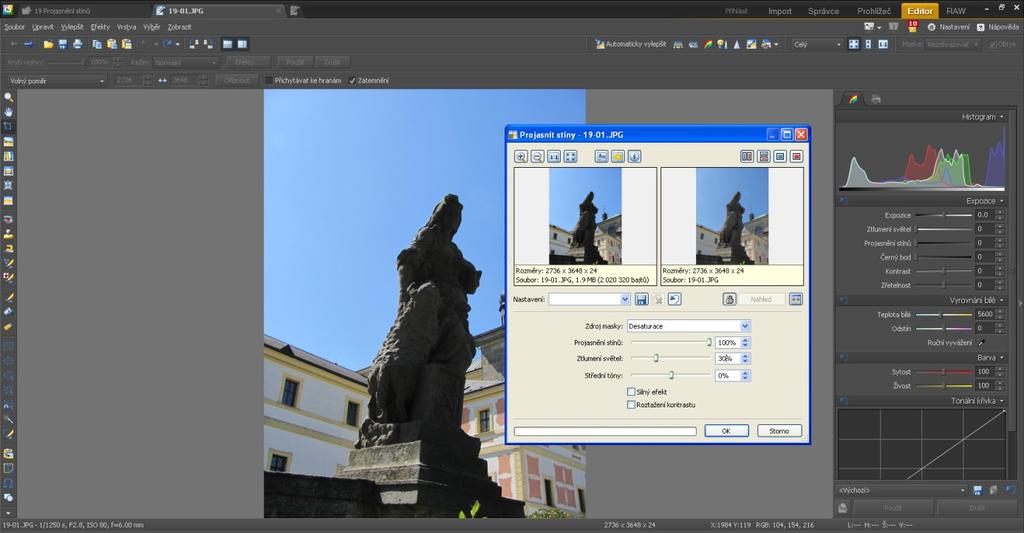The height and width of the screenshot is (533, 1024).
Task: Switch to the Správce tab
Action: pos(824,11)
